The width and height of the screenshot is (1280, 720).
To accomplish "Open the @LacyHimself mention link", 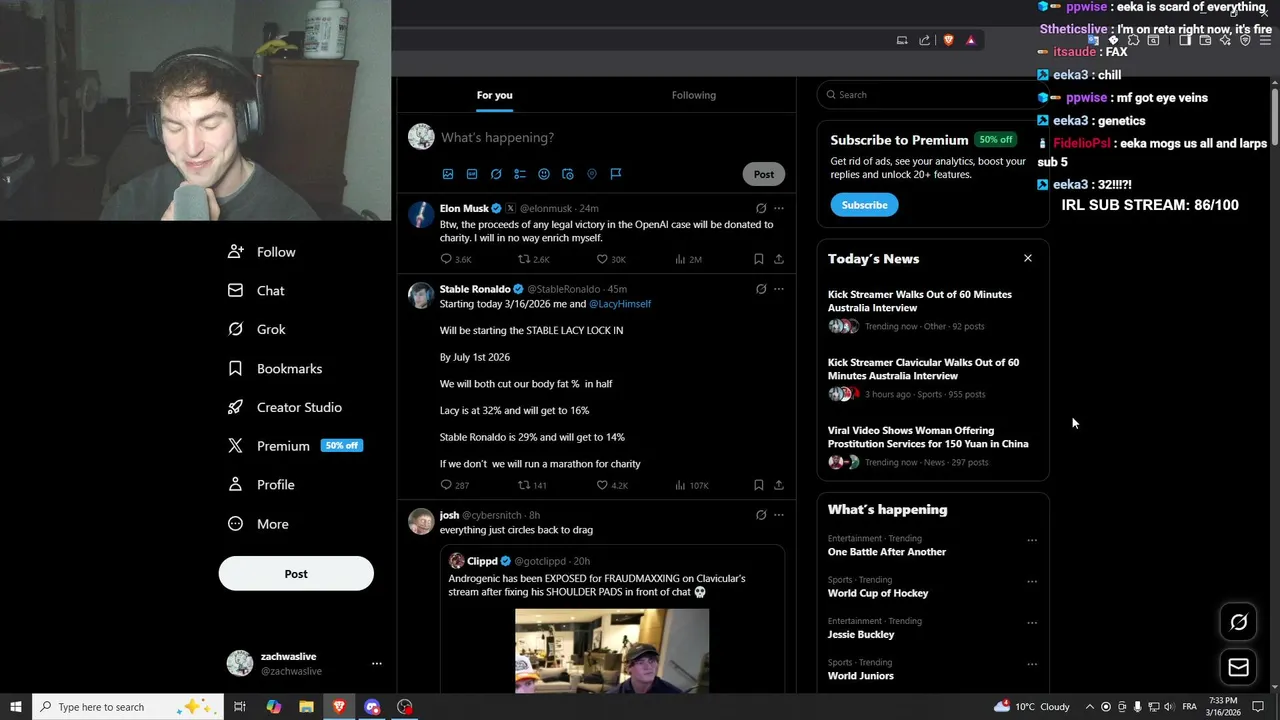I will [x=620, y=304].
